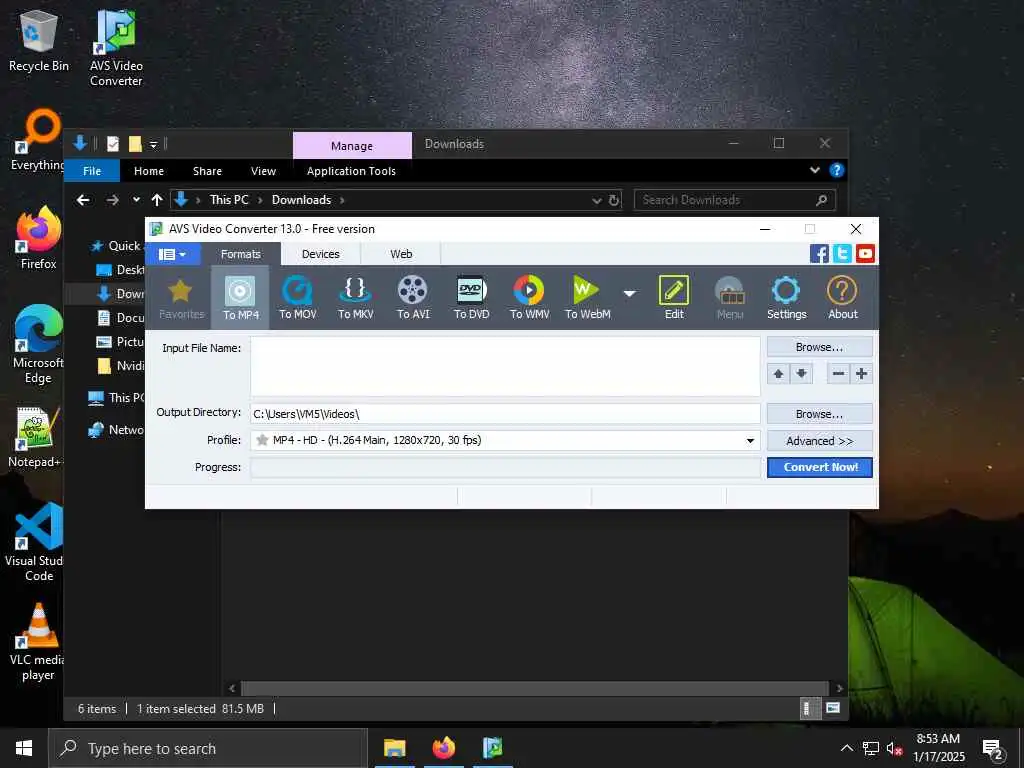Open the About question mark icon
This screenshot has width=1024, height=768.
pyautogui.click(x=842, y=298)
